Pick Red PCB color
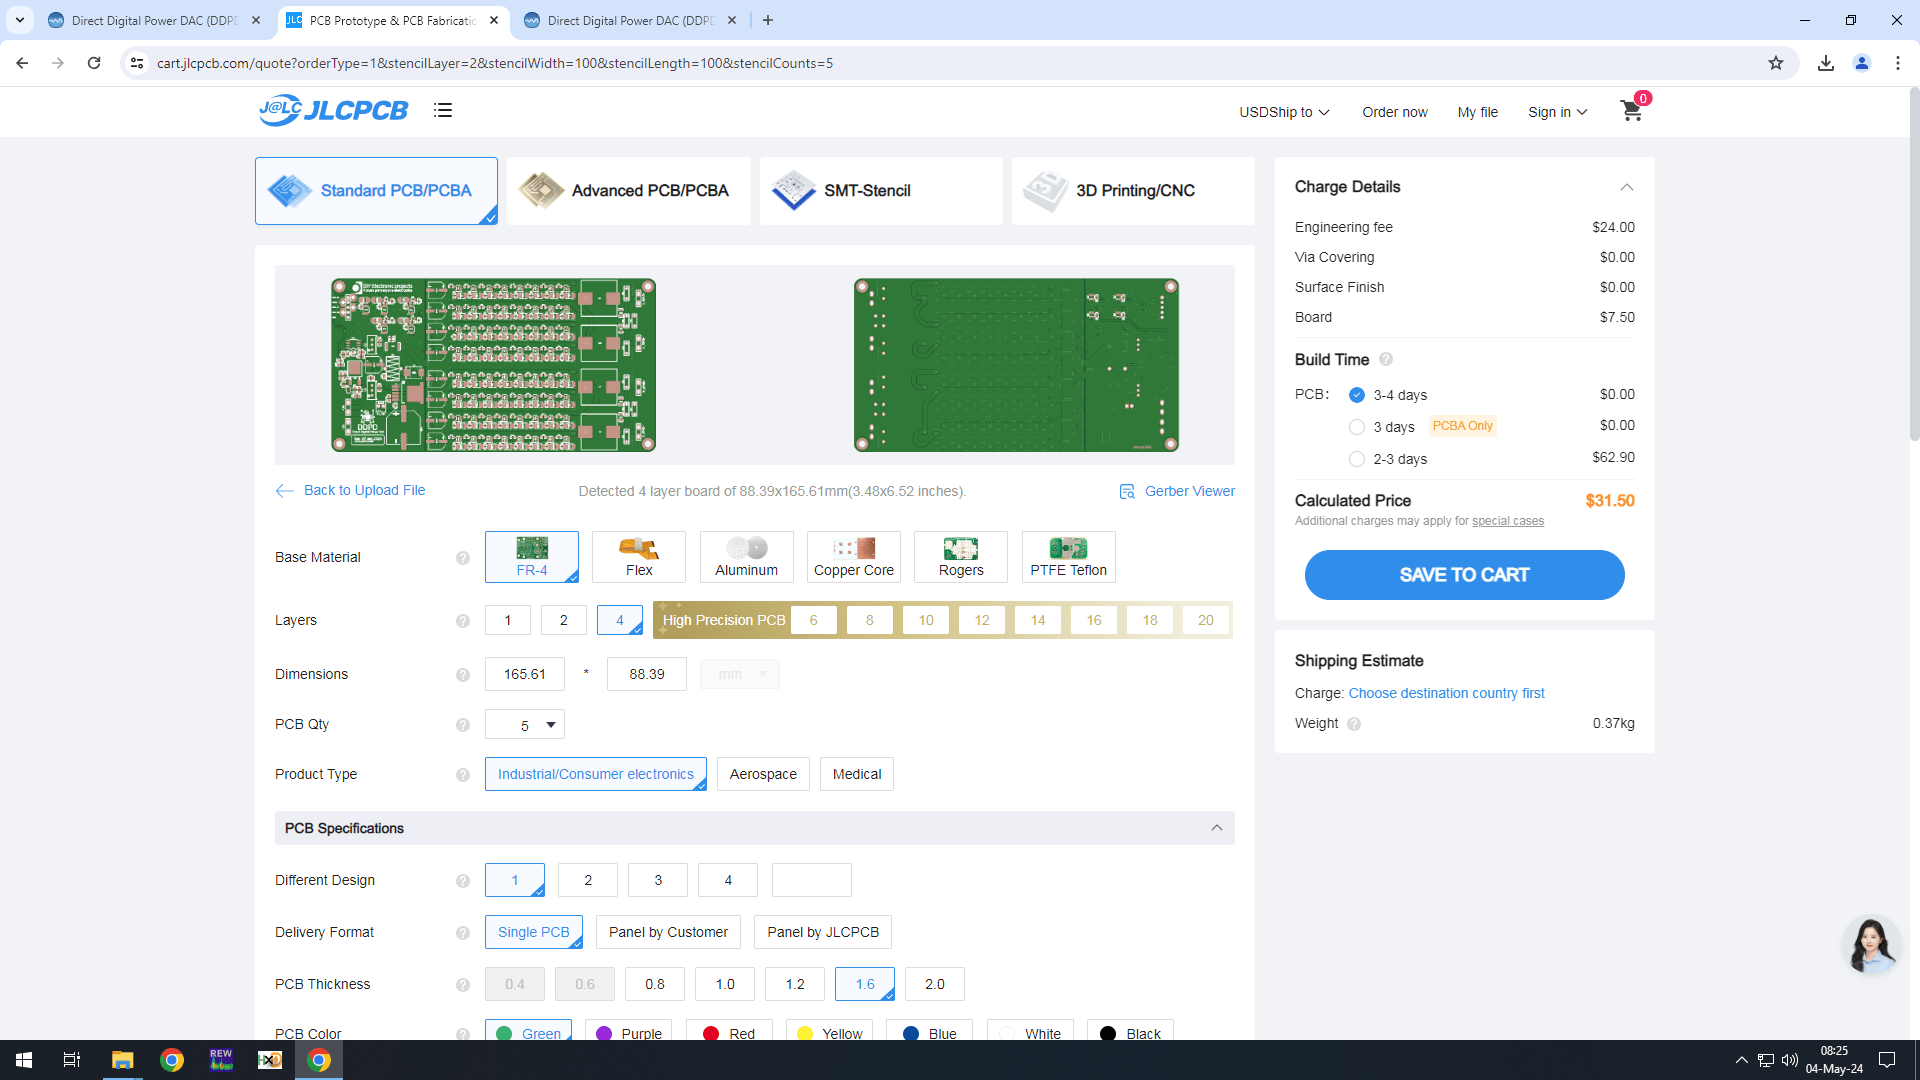The image size is (1920, 1080). [x=729, y=1032]
